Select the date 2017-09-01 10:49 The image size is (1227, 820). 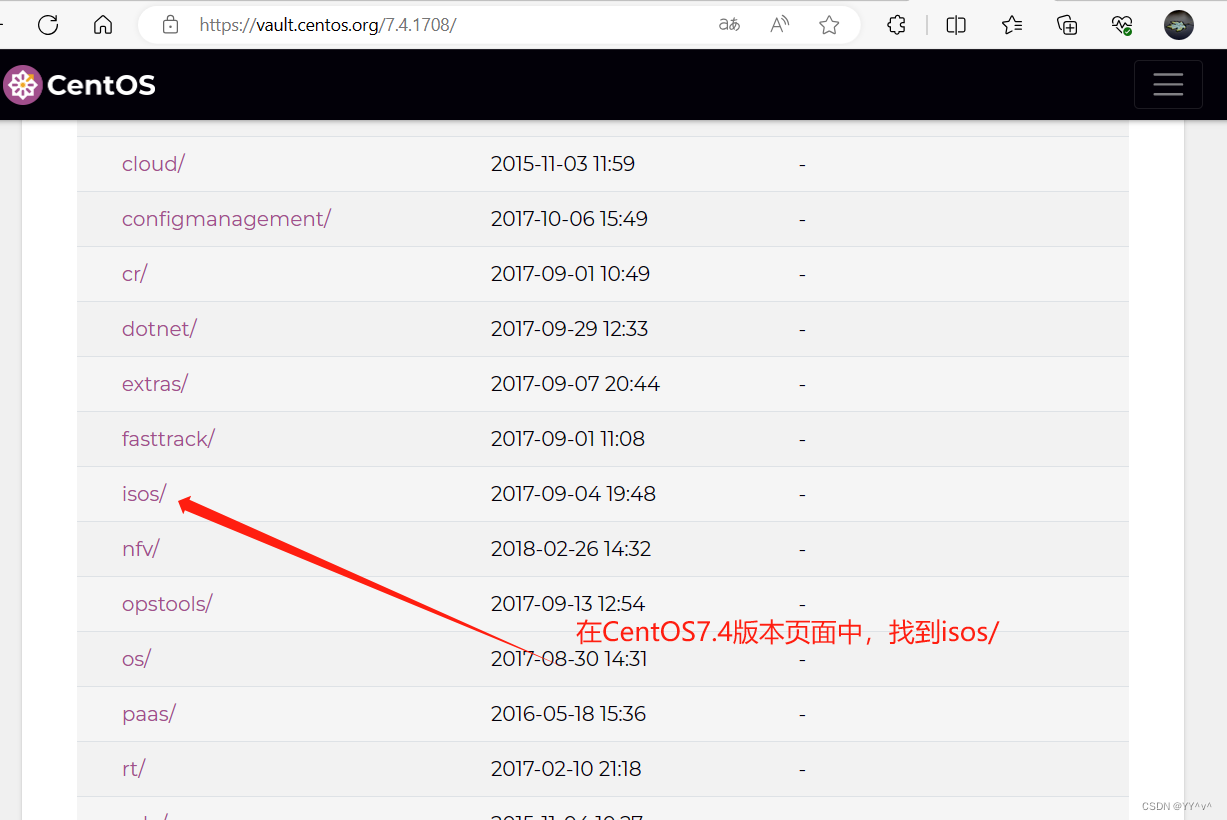(570, 274)
